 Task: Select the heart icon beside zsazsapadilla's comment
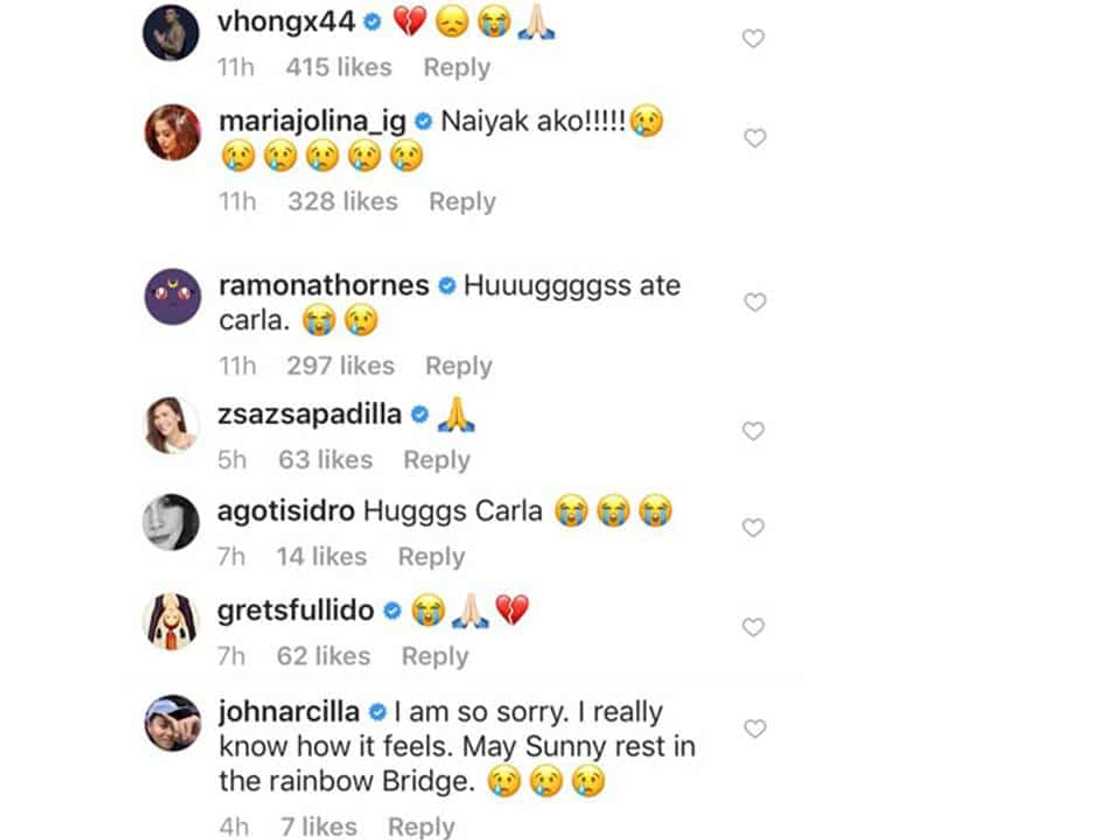[x=753, y=430]
